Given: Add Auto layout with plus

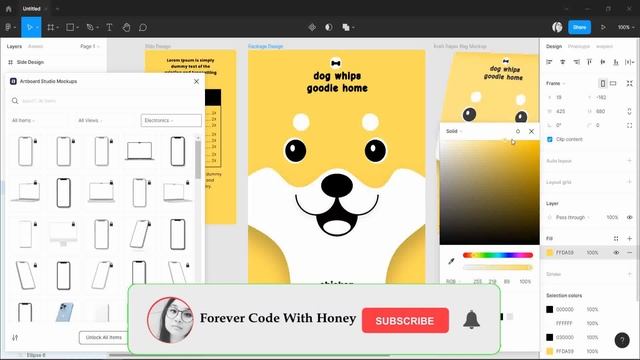Looking at the screenshot, I should (x=630, y=161).
